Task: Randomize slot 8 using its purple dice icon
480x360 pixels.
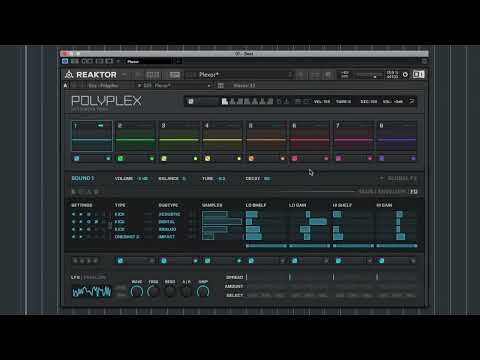Action: [382, 158]
